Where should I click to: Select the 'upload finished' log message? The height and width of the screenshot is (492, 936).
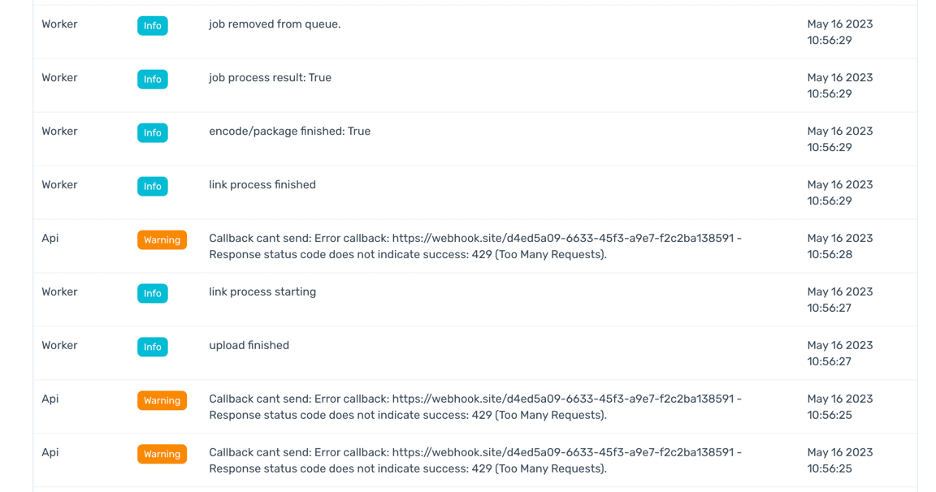[249, 345]
